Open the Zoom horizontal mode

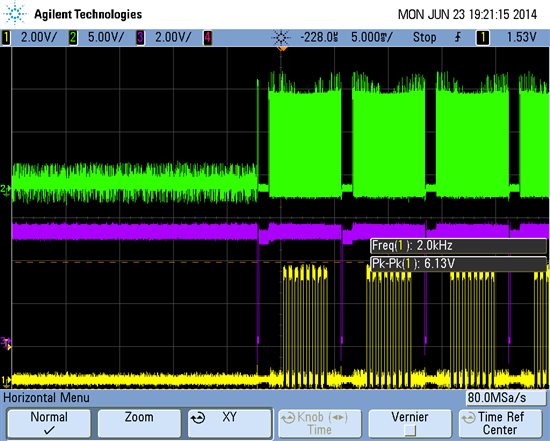pyautogui.click(x=139, y=423)
